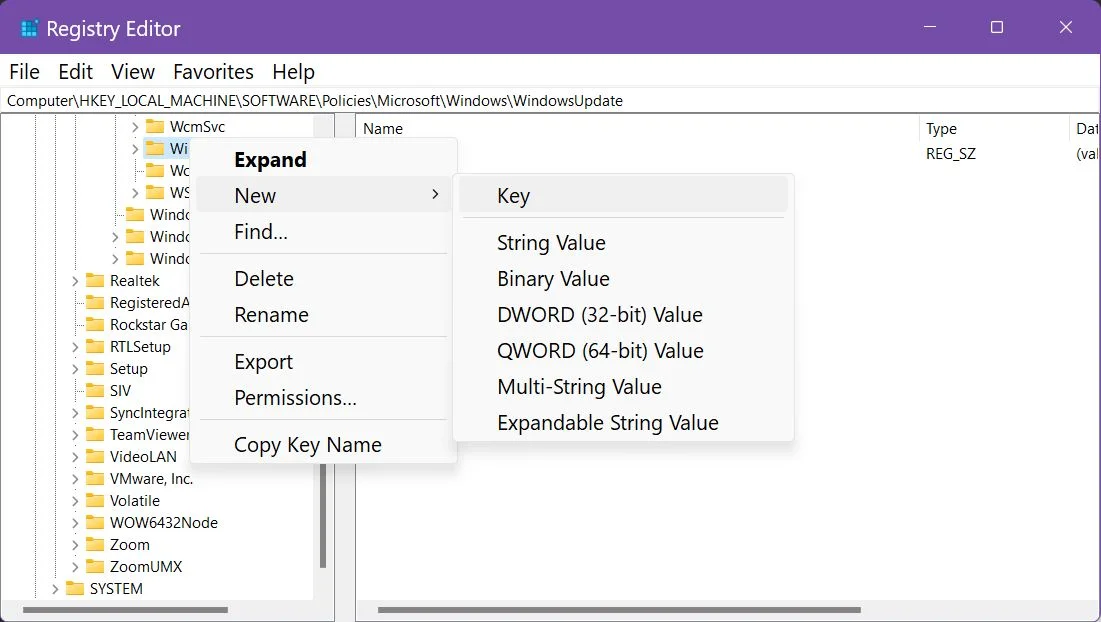Open the Edit menu
The height and width of the screenshot is (622, 1101).
click(x=76, y=72)
